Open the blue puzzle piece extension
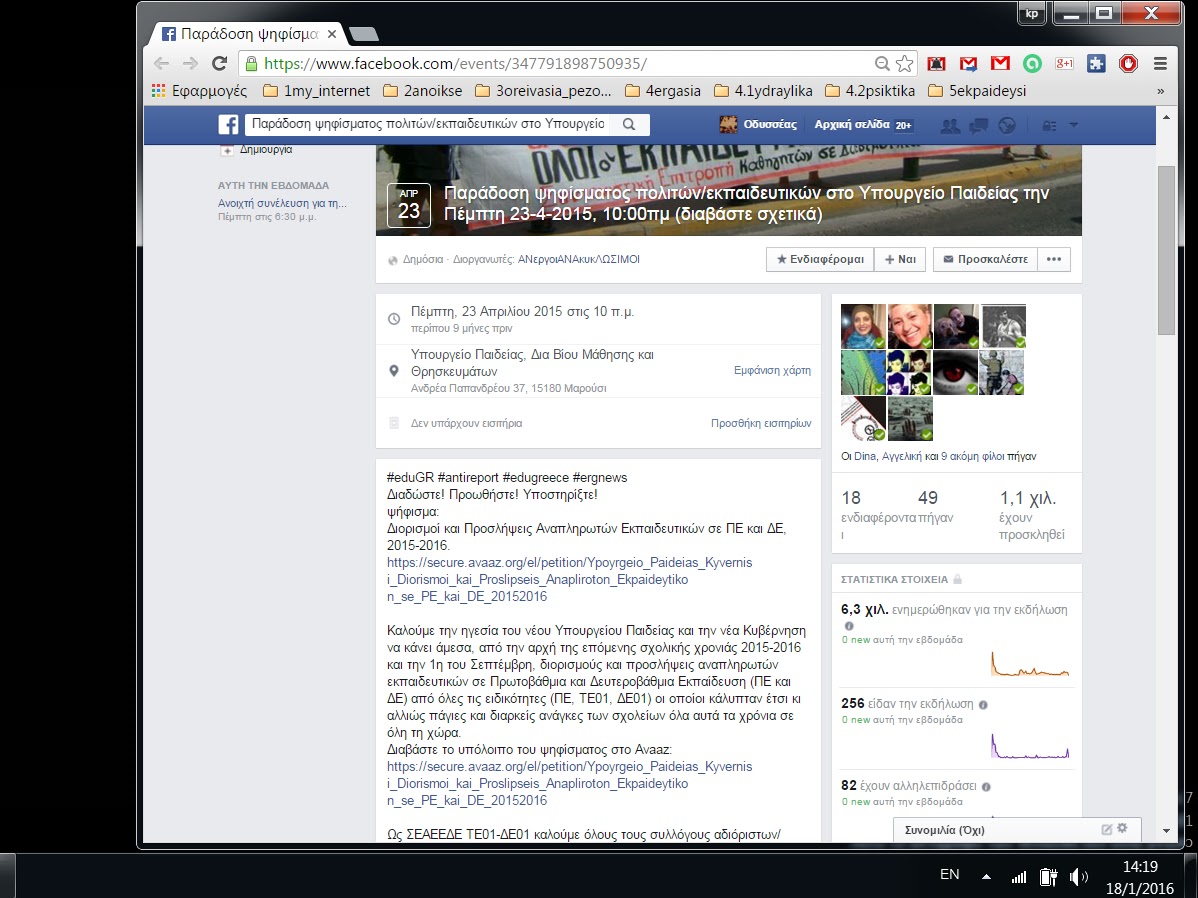Image resolution: width=1198 pixels, height=898 pixels. pos(1096,63)
